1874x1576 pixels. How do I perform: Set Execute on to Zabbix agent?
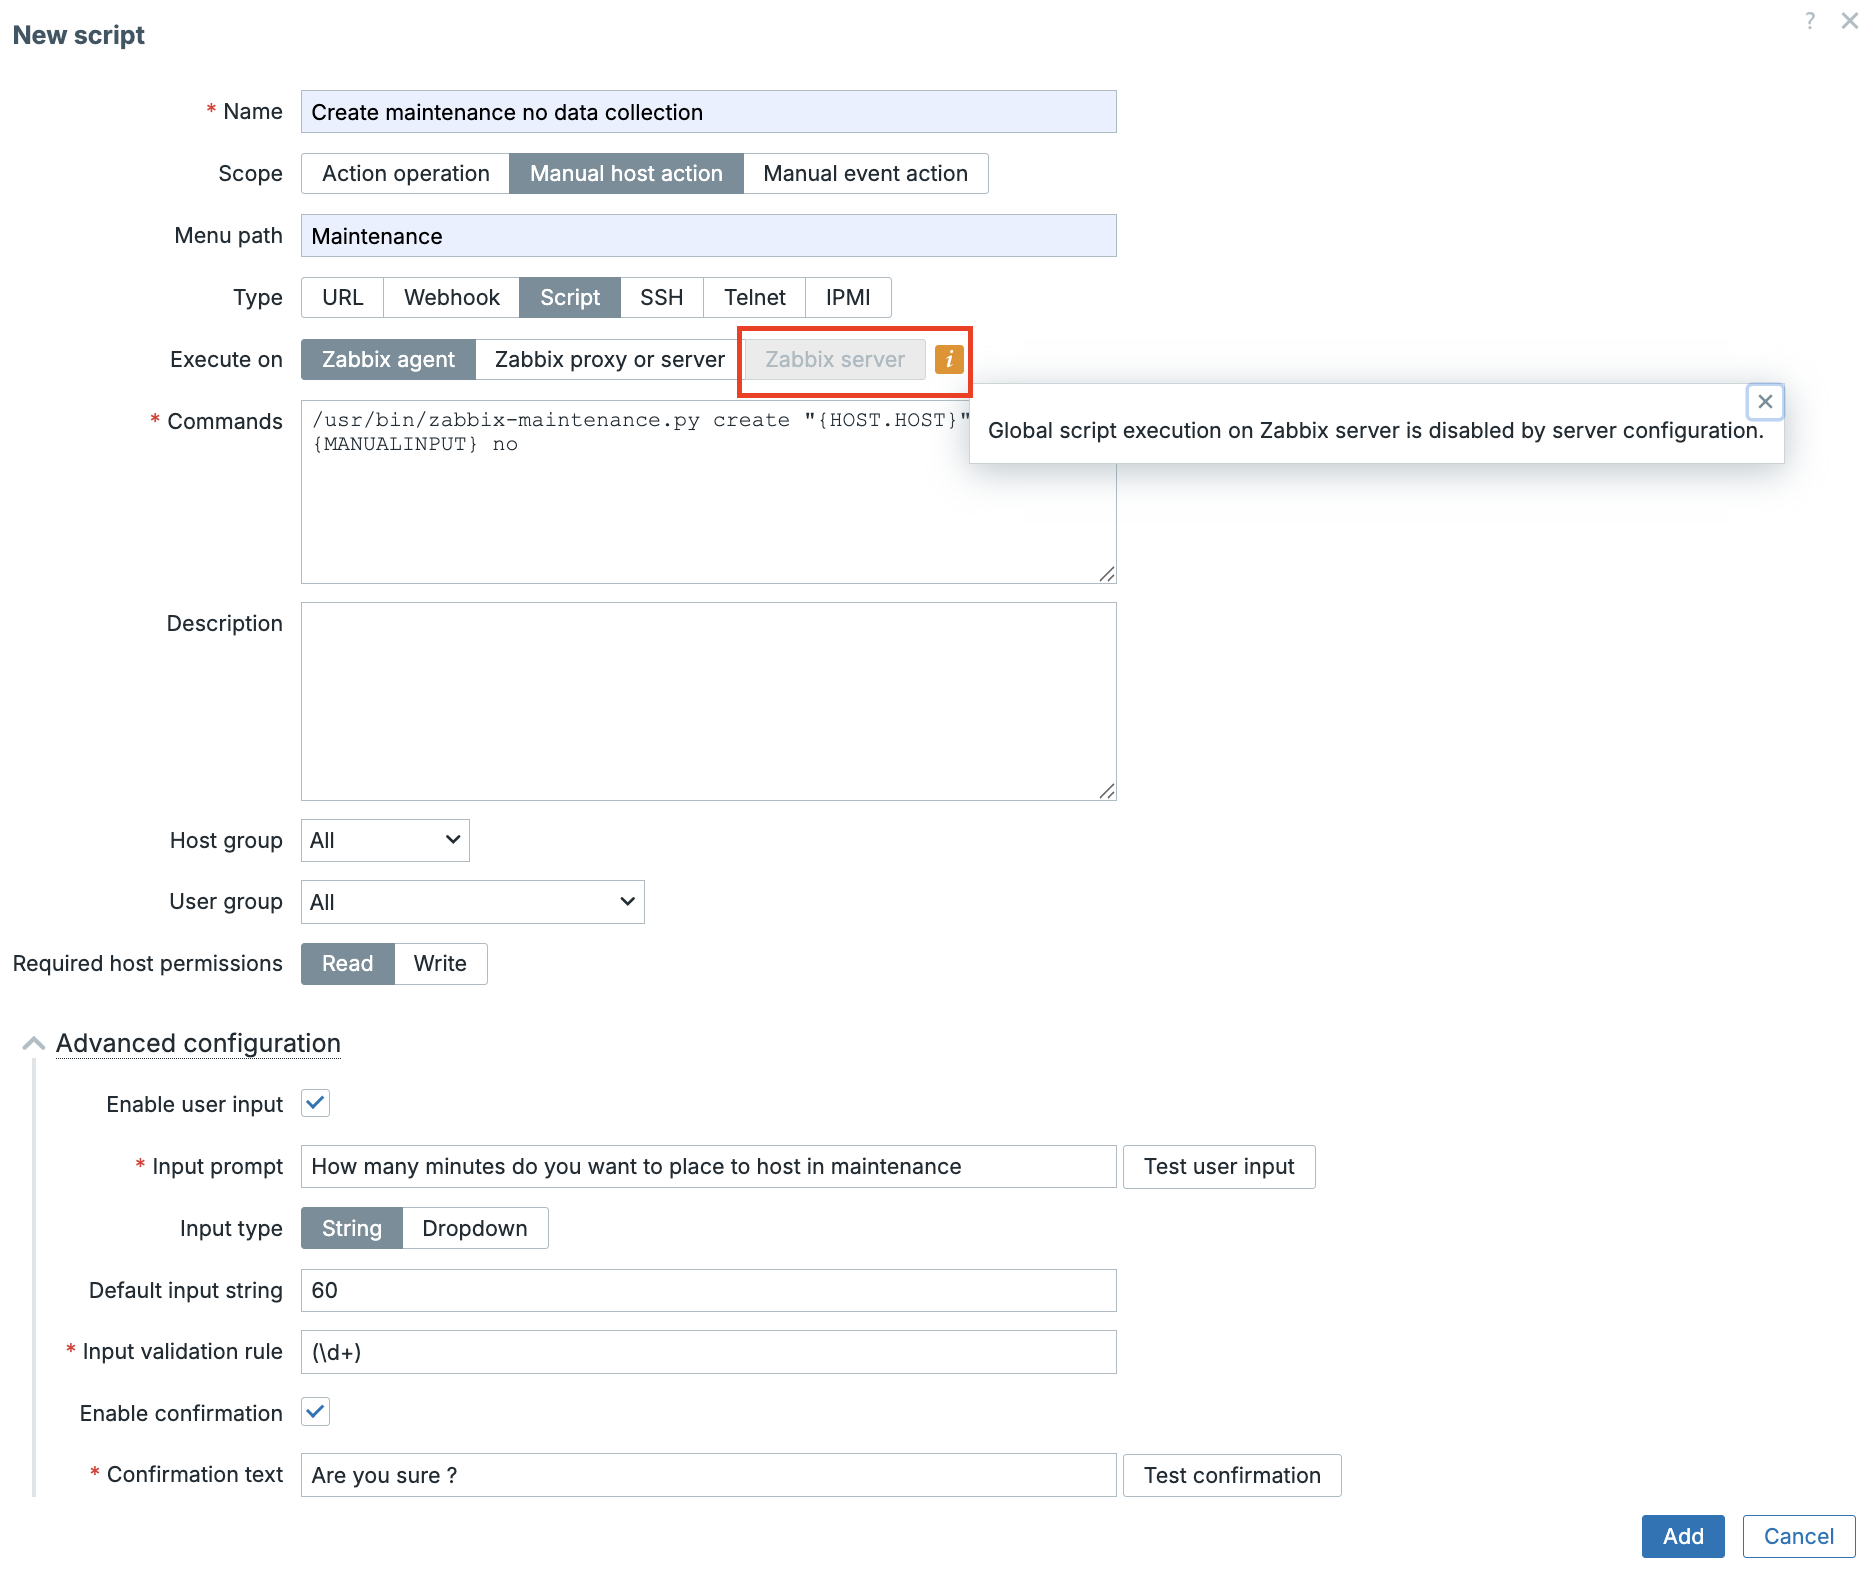coord(388,360)
